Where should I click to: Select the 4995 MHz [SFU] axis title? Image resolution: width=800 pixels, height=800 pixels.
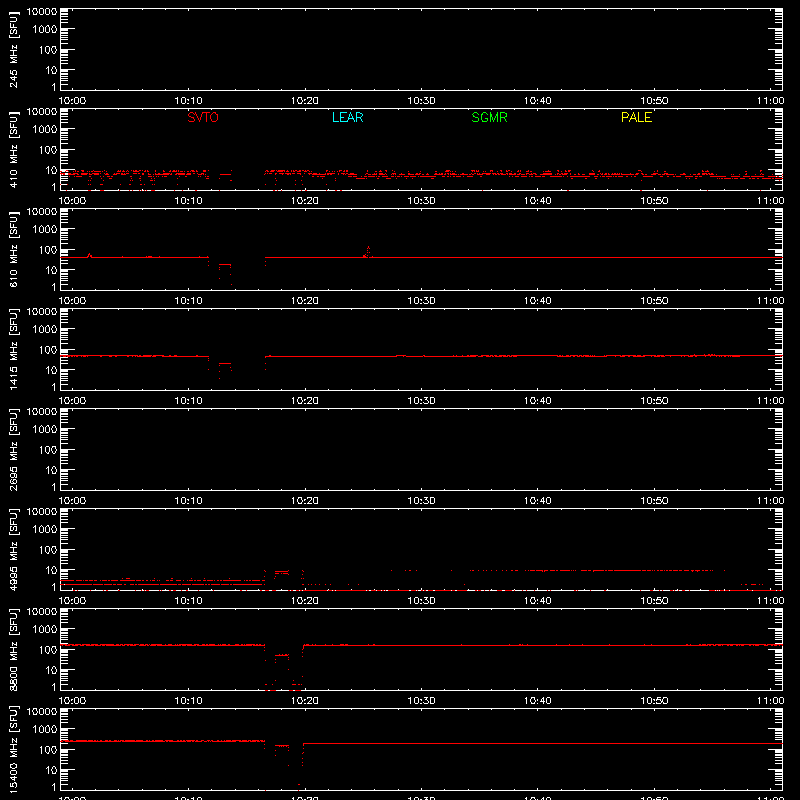pos(14,549)
